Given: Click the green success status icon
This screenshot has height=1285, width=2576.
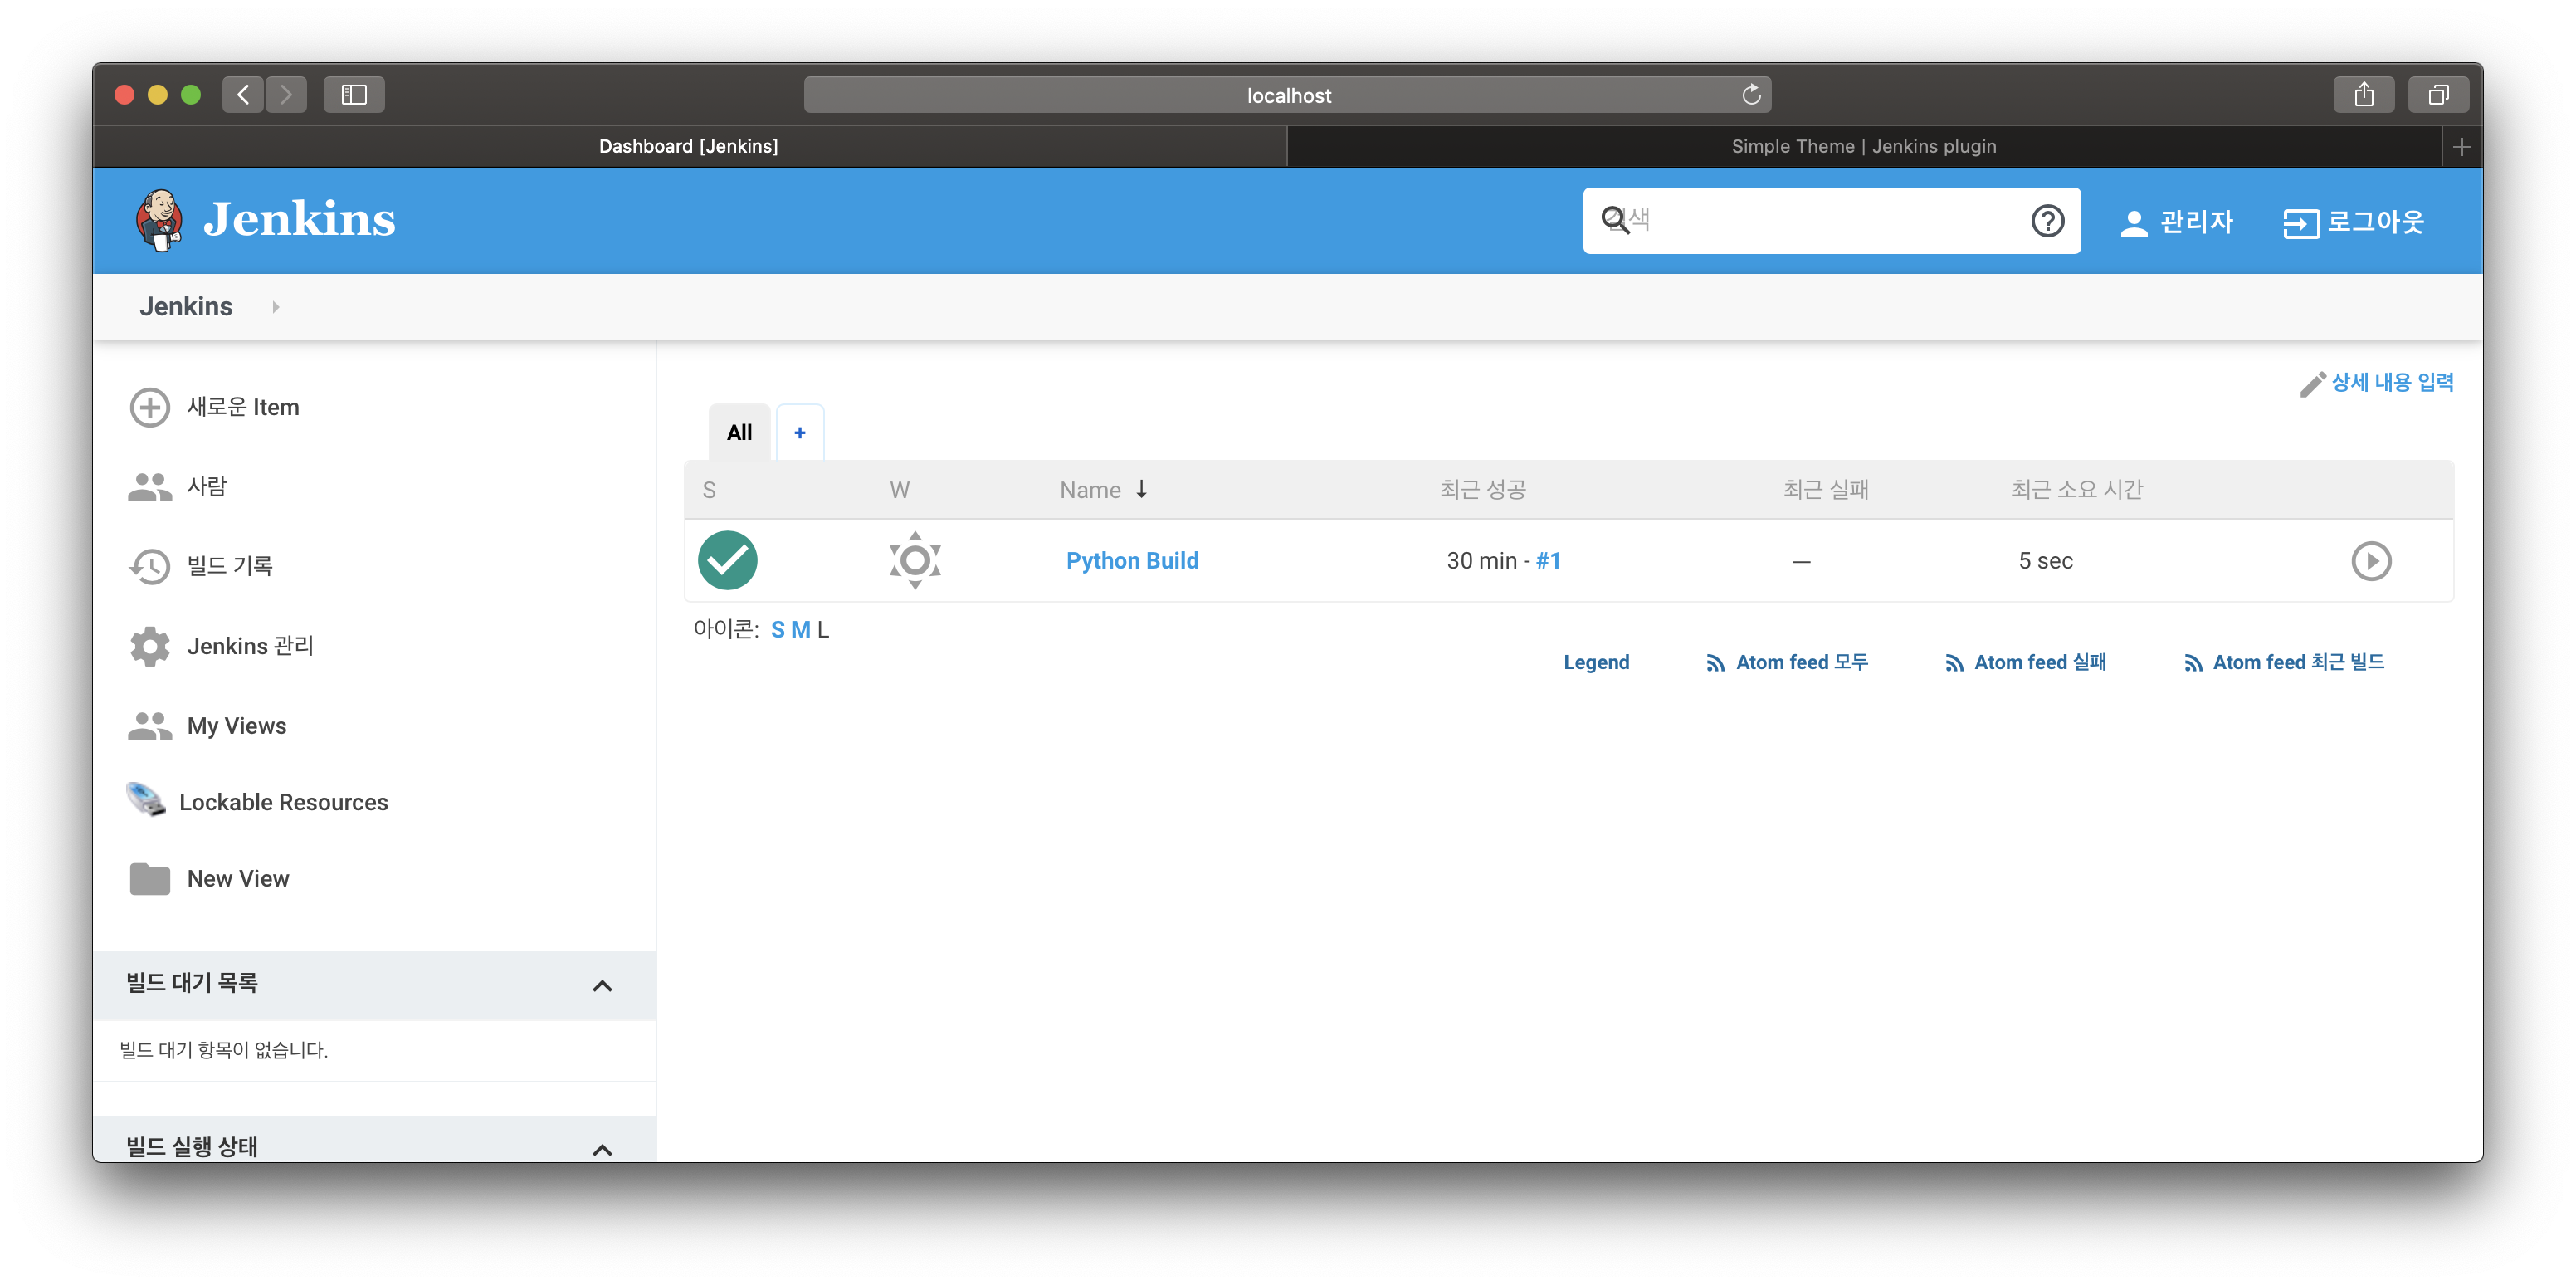Looking at the screenshot, I should (727, 561).
